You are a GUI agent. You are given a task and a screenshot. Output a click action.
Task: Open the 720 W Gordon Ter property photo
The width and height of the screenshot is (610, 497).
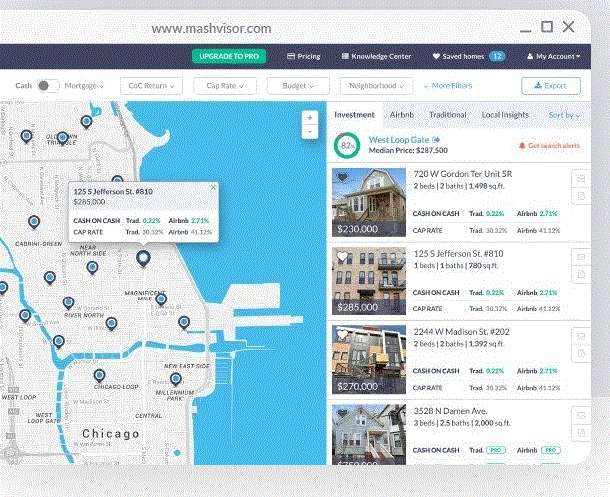(x=369, y=203)
